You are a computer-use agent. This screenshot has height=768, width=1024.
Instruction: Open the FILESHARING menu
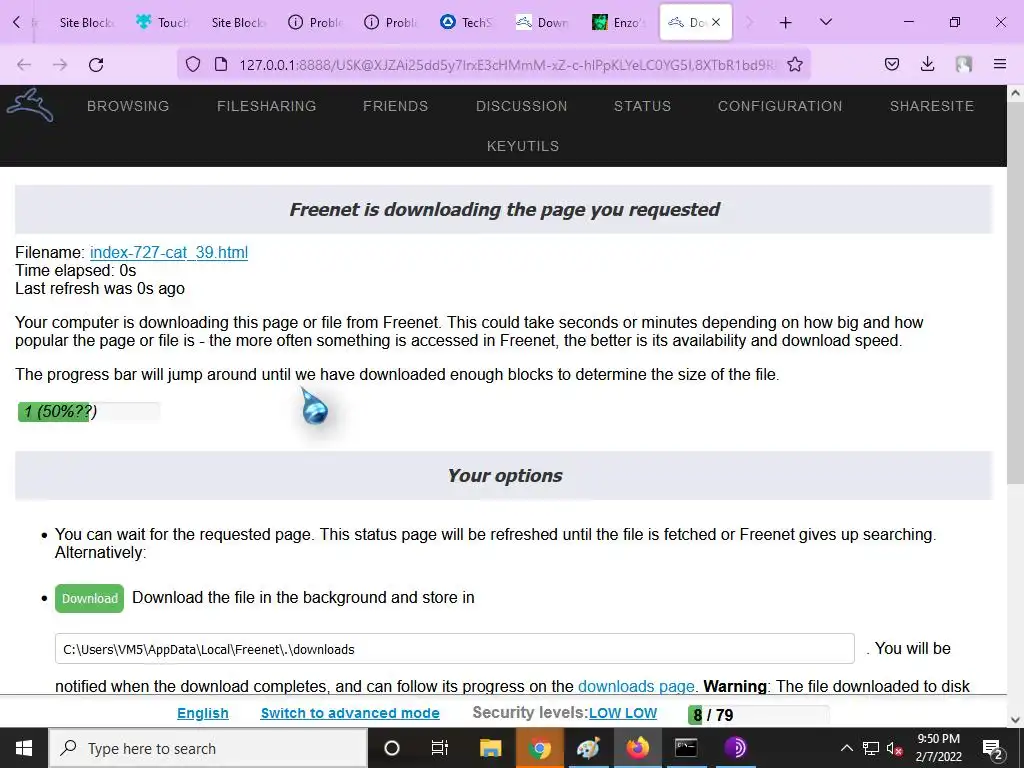[x=266, y=106]
